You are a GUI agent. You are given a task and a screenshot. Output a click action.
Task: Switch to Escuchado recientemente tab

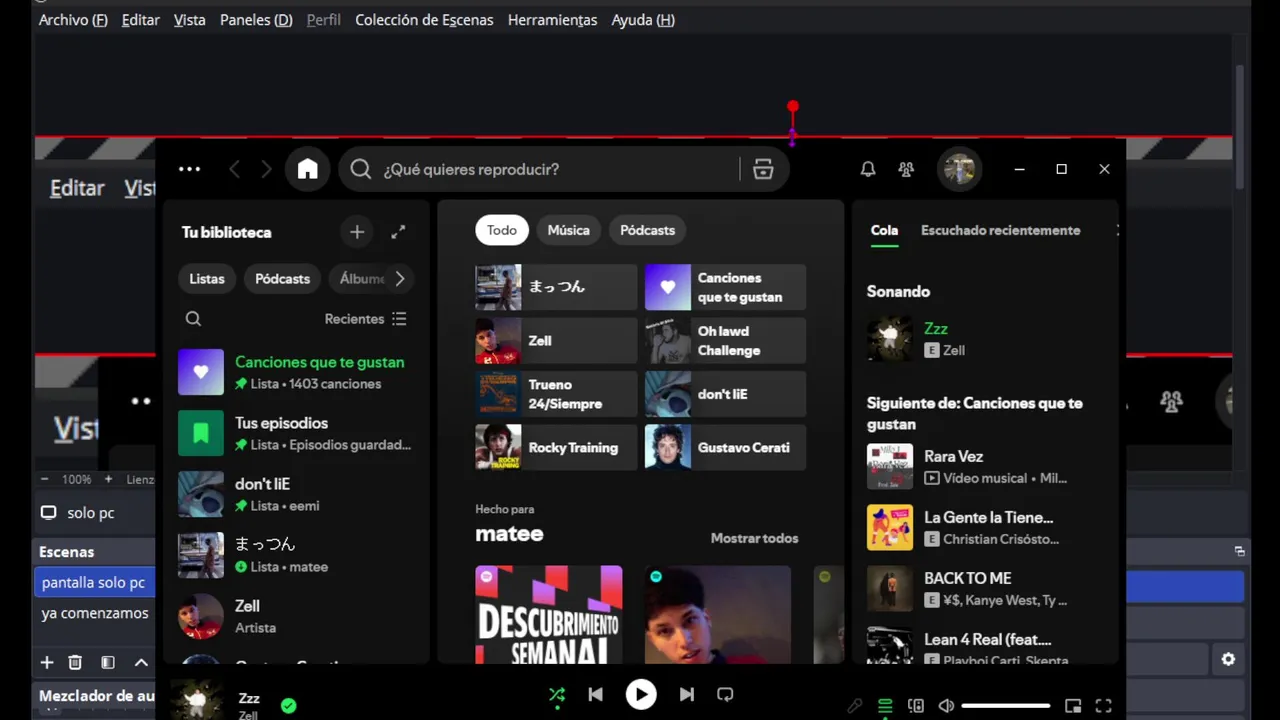click(1000, 230)
